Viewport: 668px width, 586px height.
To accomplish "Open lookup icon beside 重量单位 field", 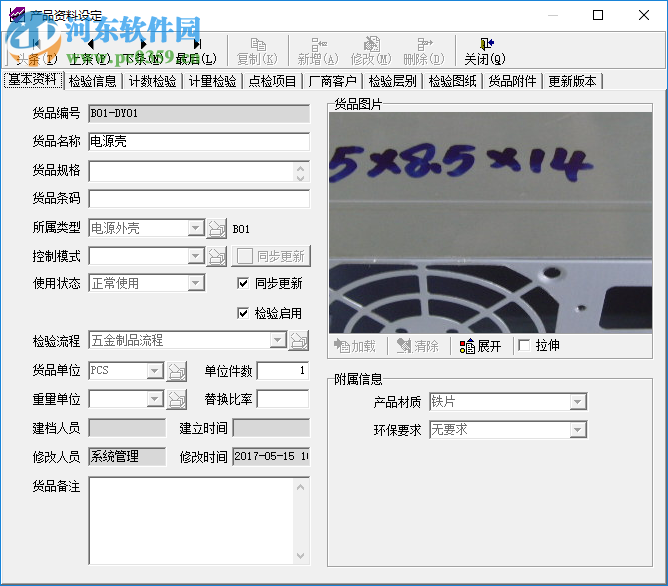I will 176,399.
